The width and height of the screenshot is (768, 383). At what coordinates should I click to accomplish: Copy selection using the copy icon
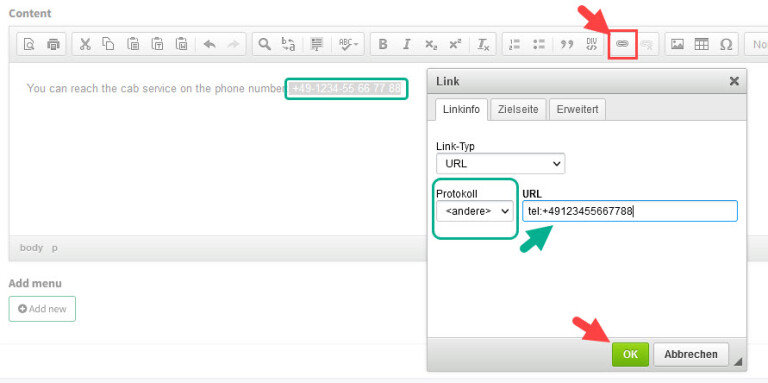pyautogui.click(x=109, y=45)
